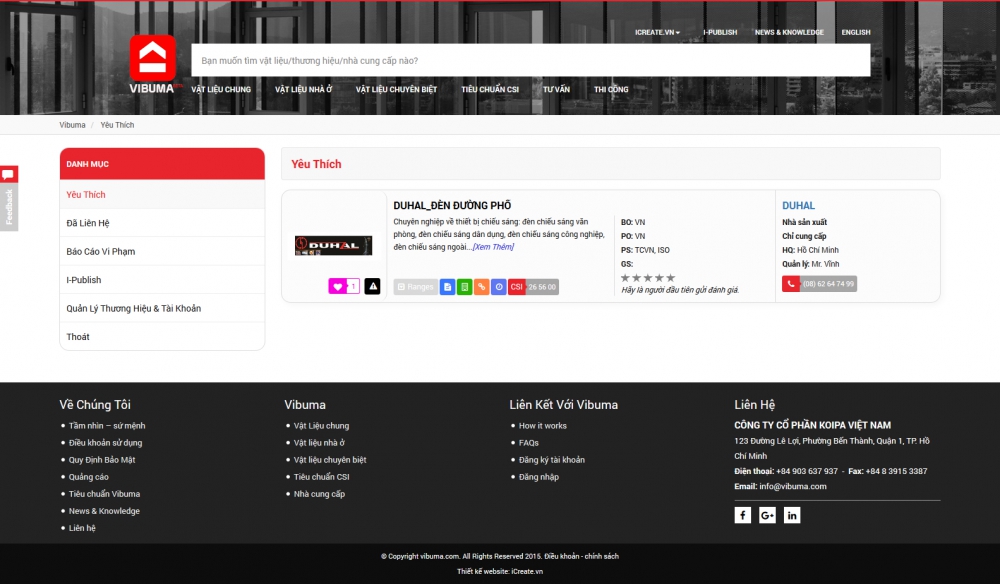Screen dimensions: 1000x584
Task: Open footer Tiêu chuẩn CSI link
Action: coord(321,477)
